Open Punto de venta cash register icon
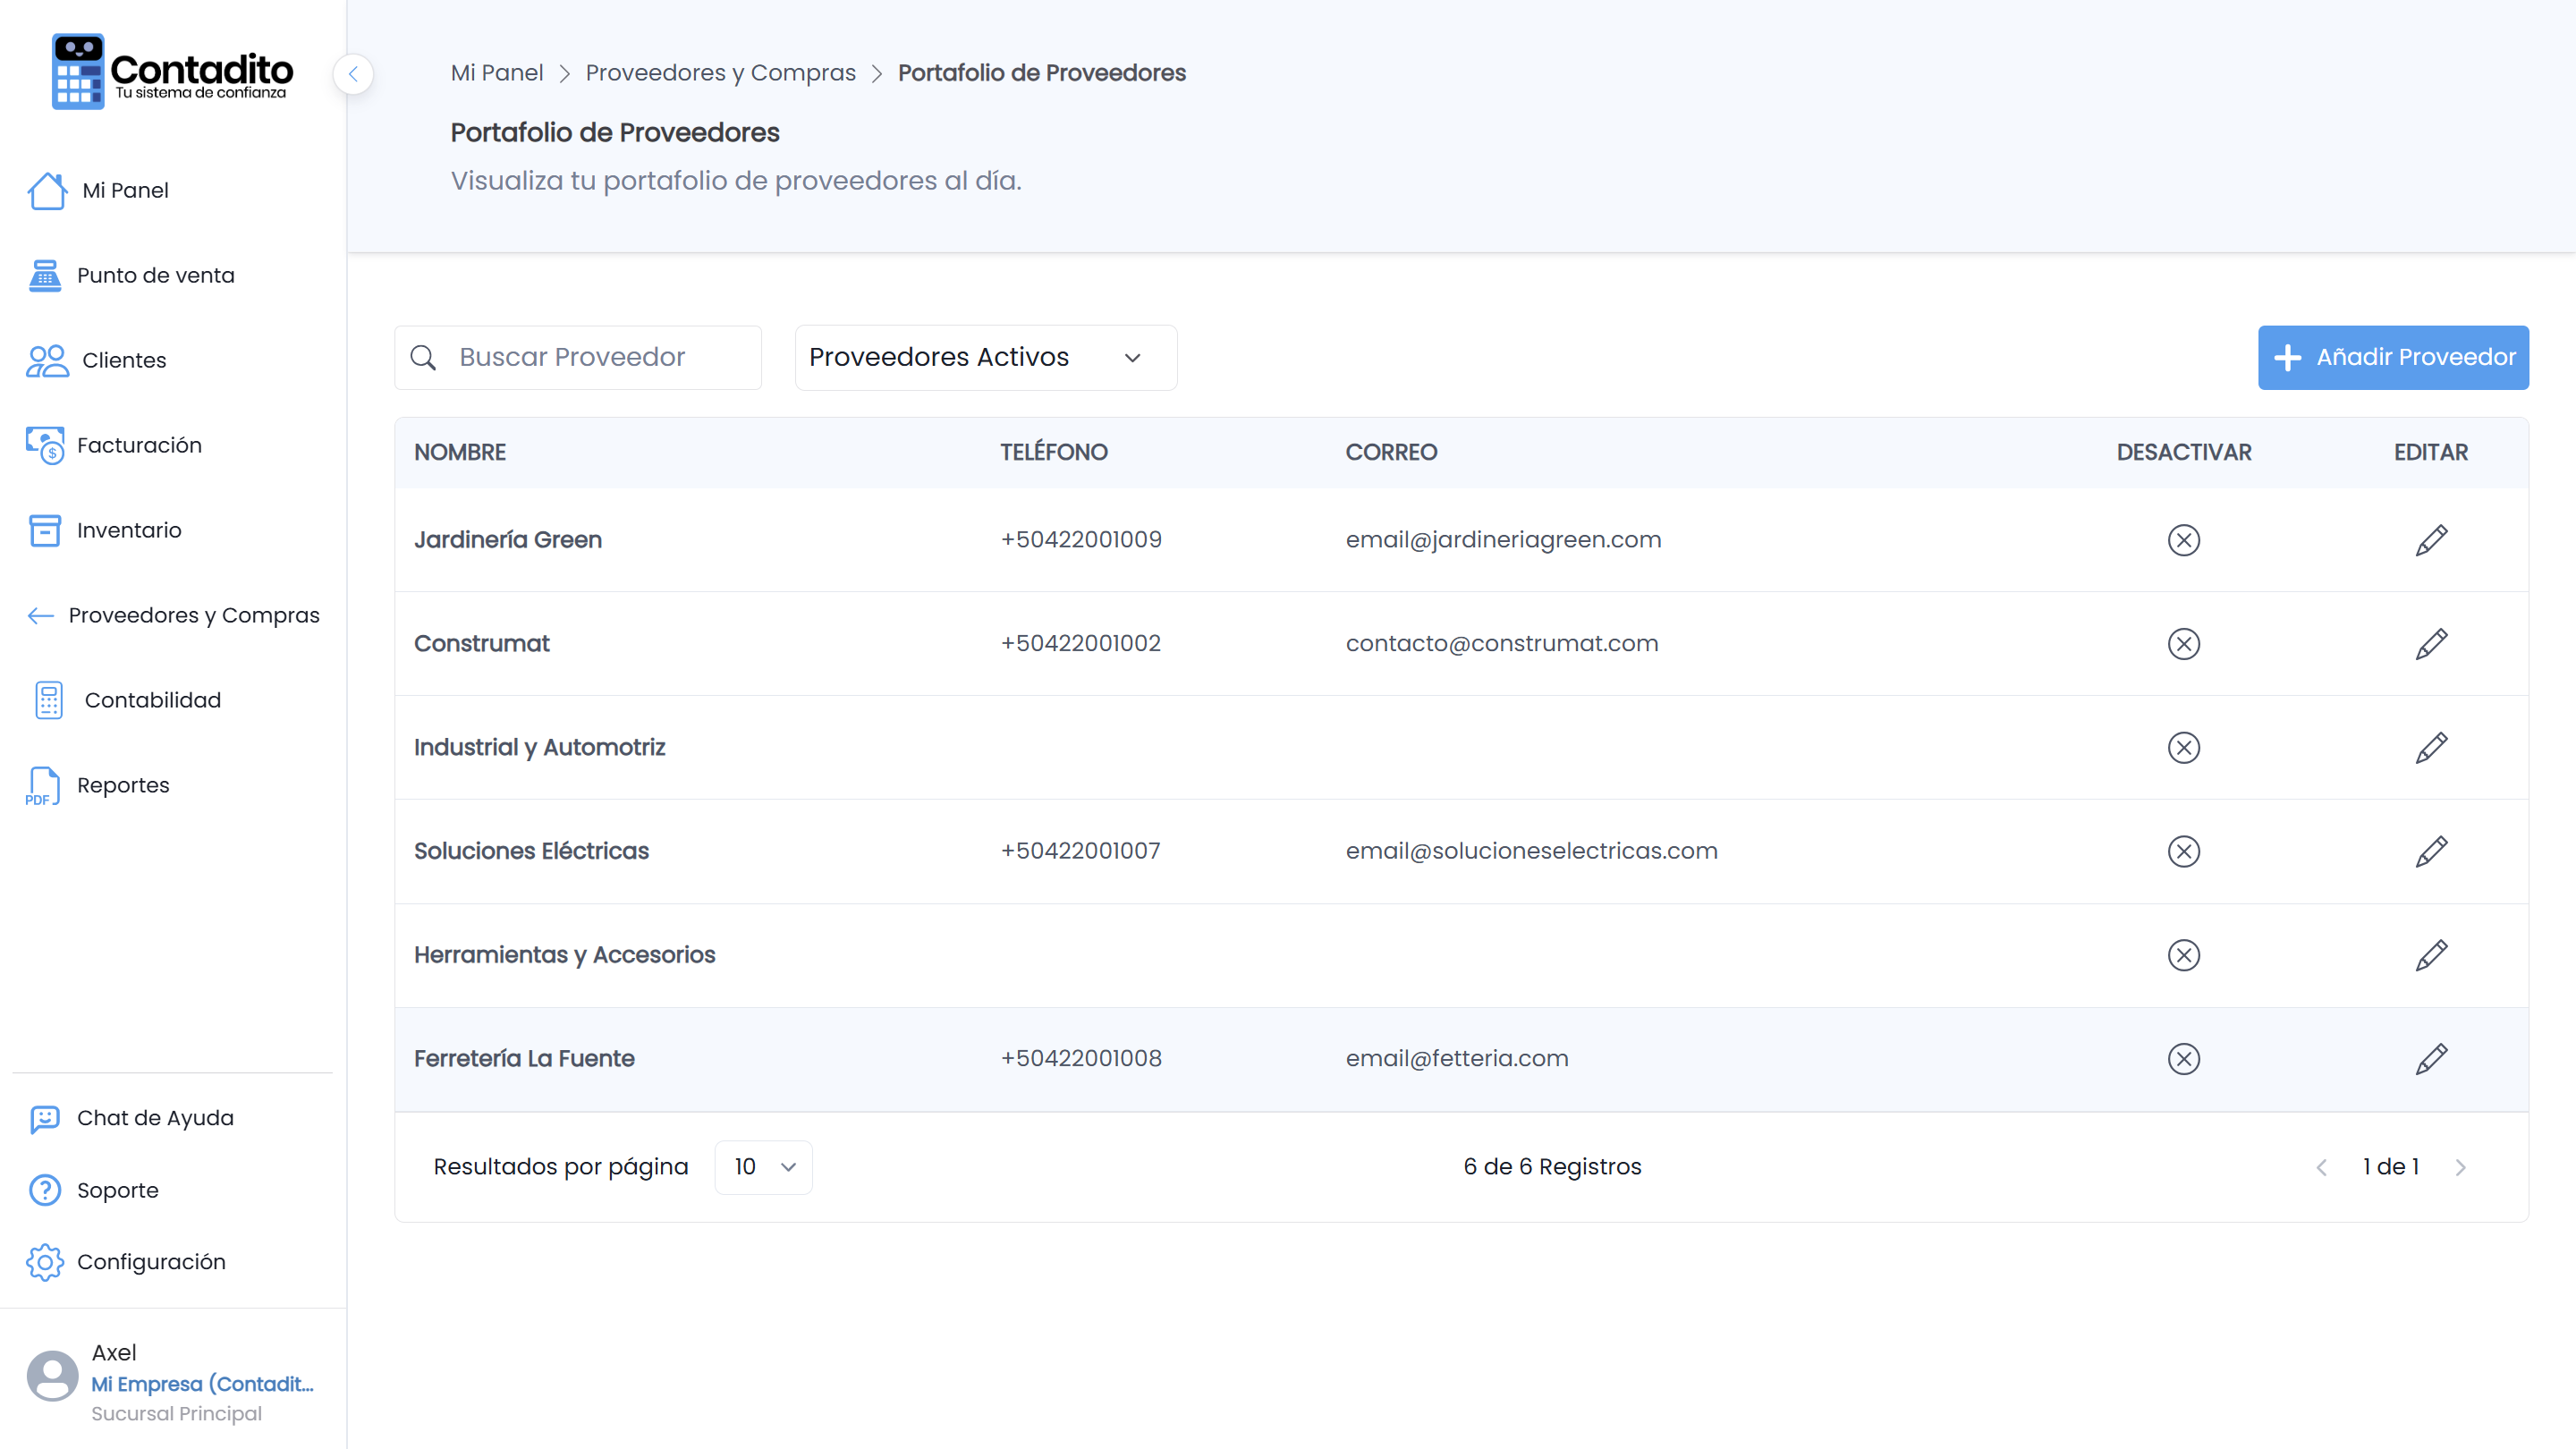This screenshot has height=1449, width=2576. [45, 275]
